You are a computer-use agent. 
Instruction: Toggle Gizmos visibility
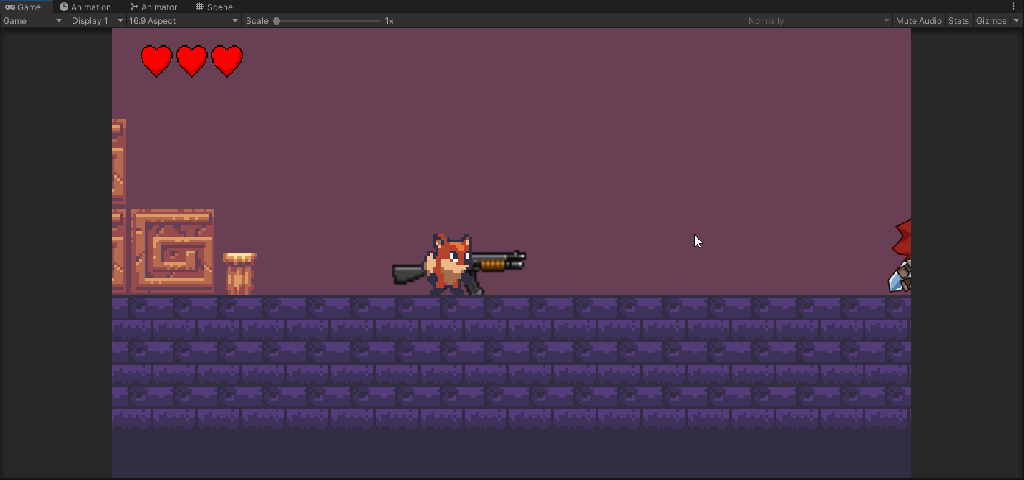coord(990,21)
